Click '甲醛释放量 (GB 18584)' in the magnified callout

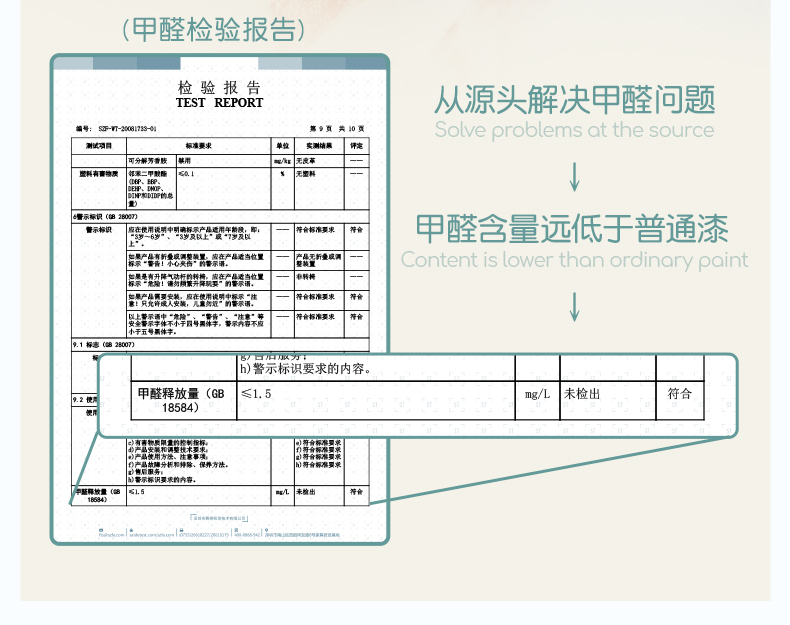pos(181,400)
